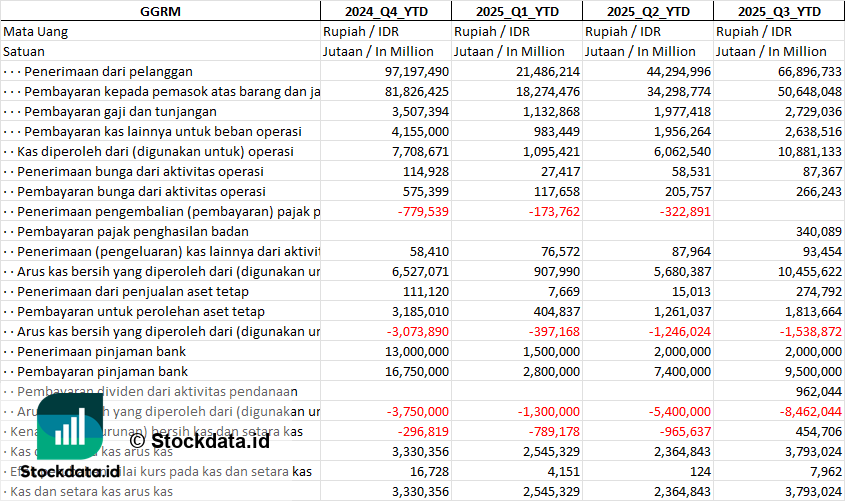Click value 5,680,387
The width and height of the screenshot is (845, 501).
point(682,271)
